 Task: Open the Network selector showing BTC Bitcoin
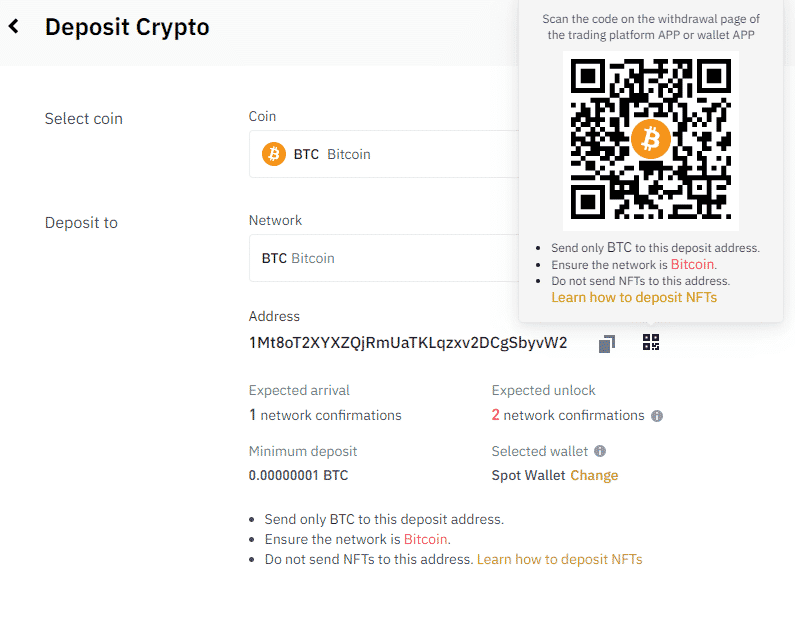point(385,258)
